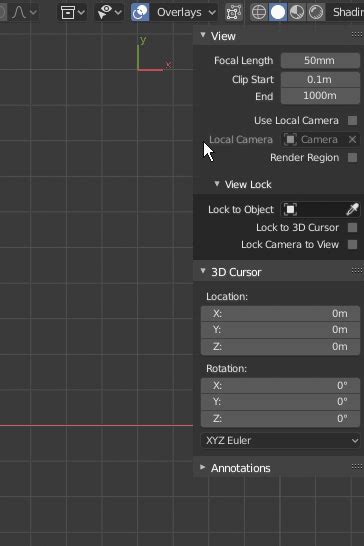Click the 'Focal Length' label

243,61
